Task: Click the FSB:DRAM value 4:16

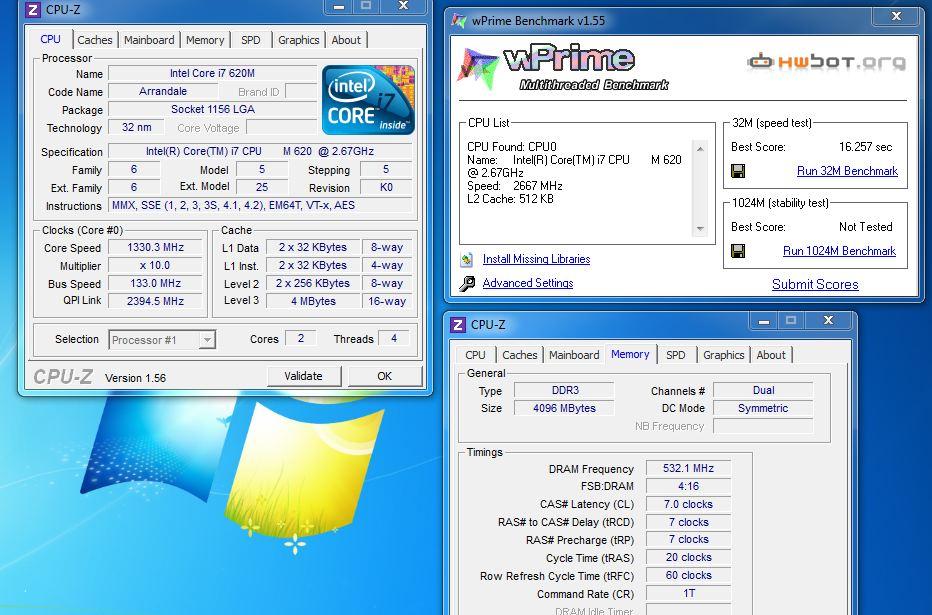Action: [x=688, y=486]
